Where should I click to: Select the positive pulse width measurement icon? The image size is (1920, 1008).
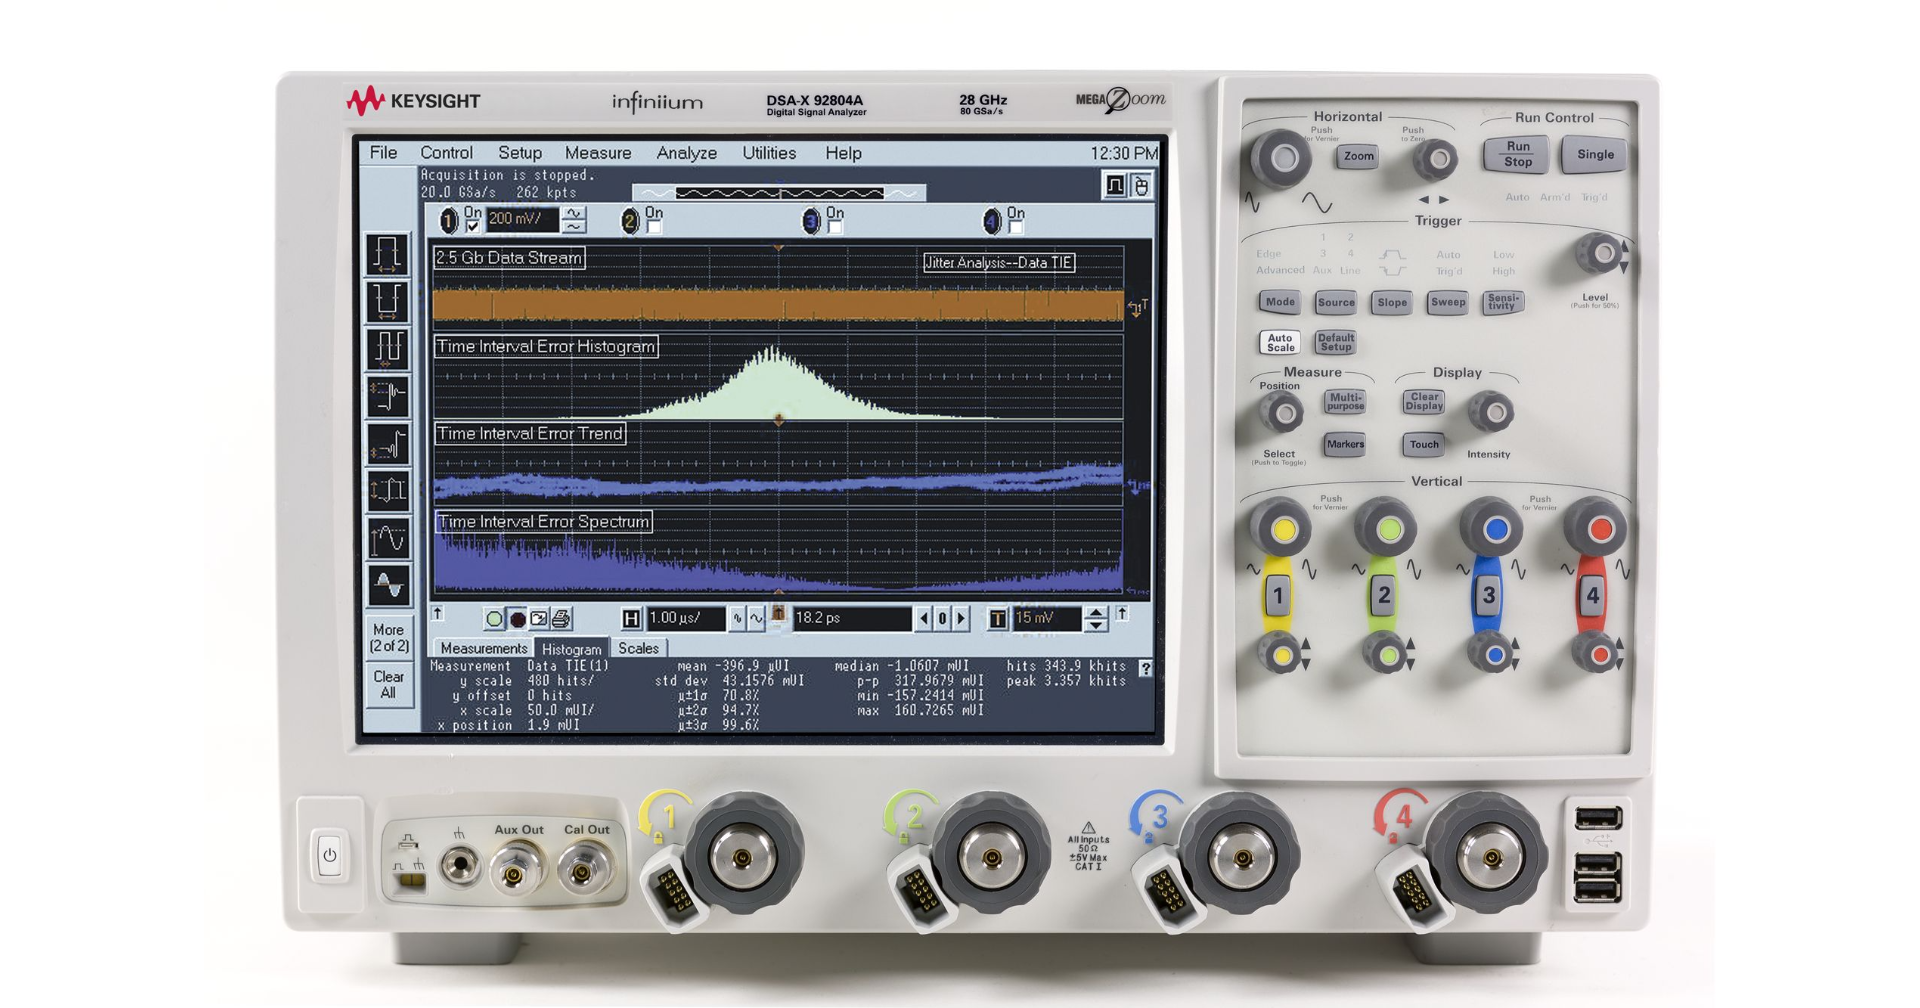(388, 255)
